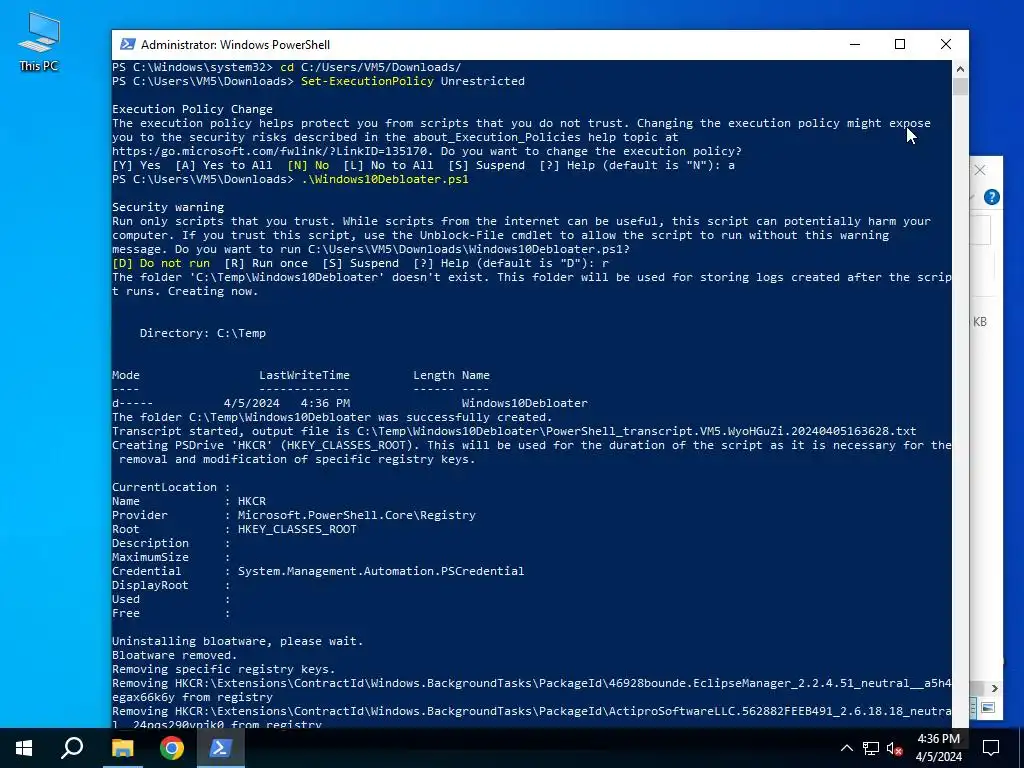The image size is (1024, 768).
Task: Click the PowerShell scrollbar up arrow
Action: pyautogui.click(x=960, y=69)
